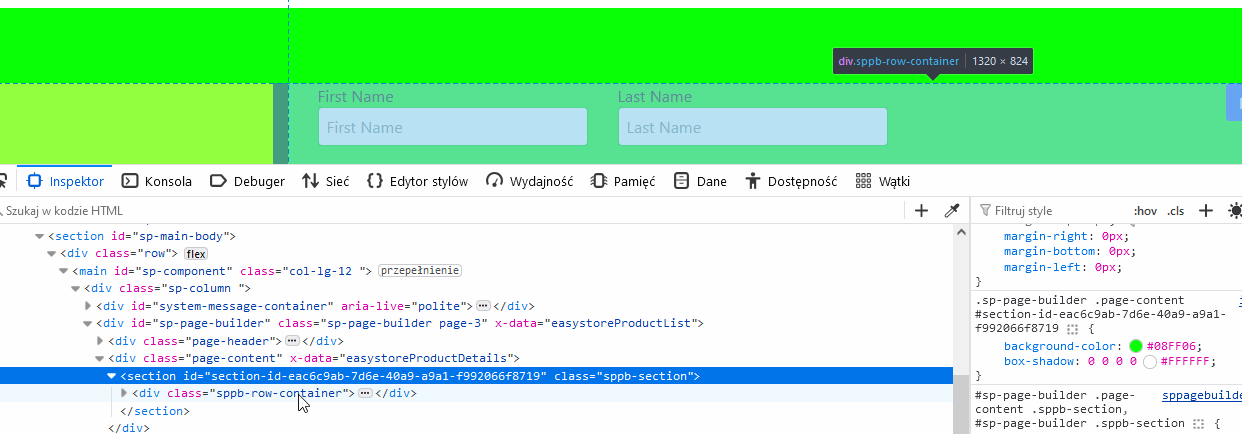
Task: Click in the Filtruj style filter field
Action: point(1050,211)
